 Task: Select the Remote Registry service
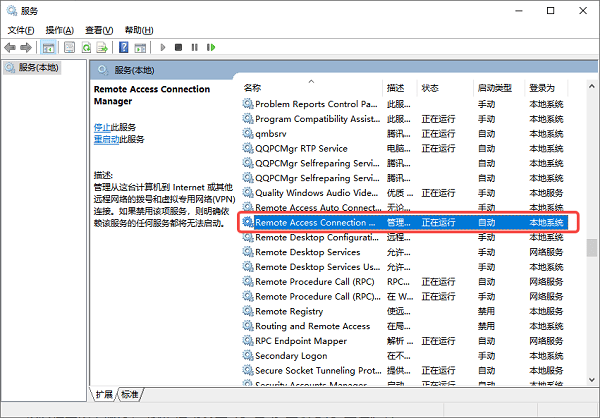(405, 311)
